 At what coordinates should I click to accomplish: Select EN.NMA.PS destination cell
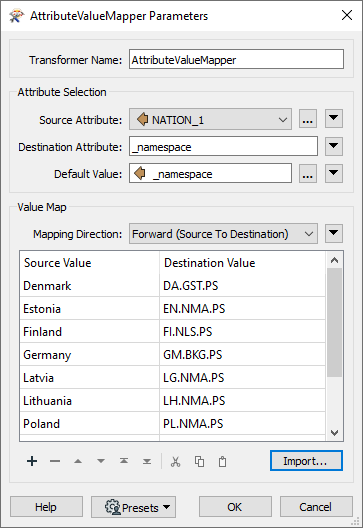pos(242,308)
